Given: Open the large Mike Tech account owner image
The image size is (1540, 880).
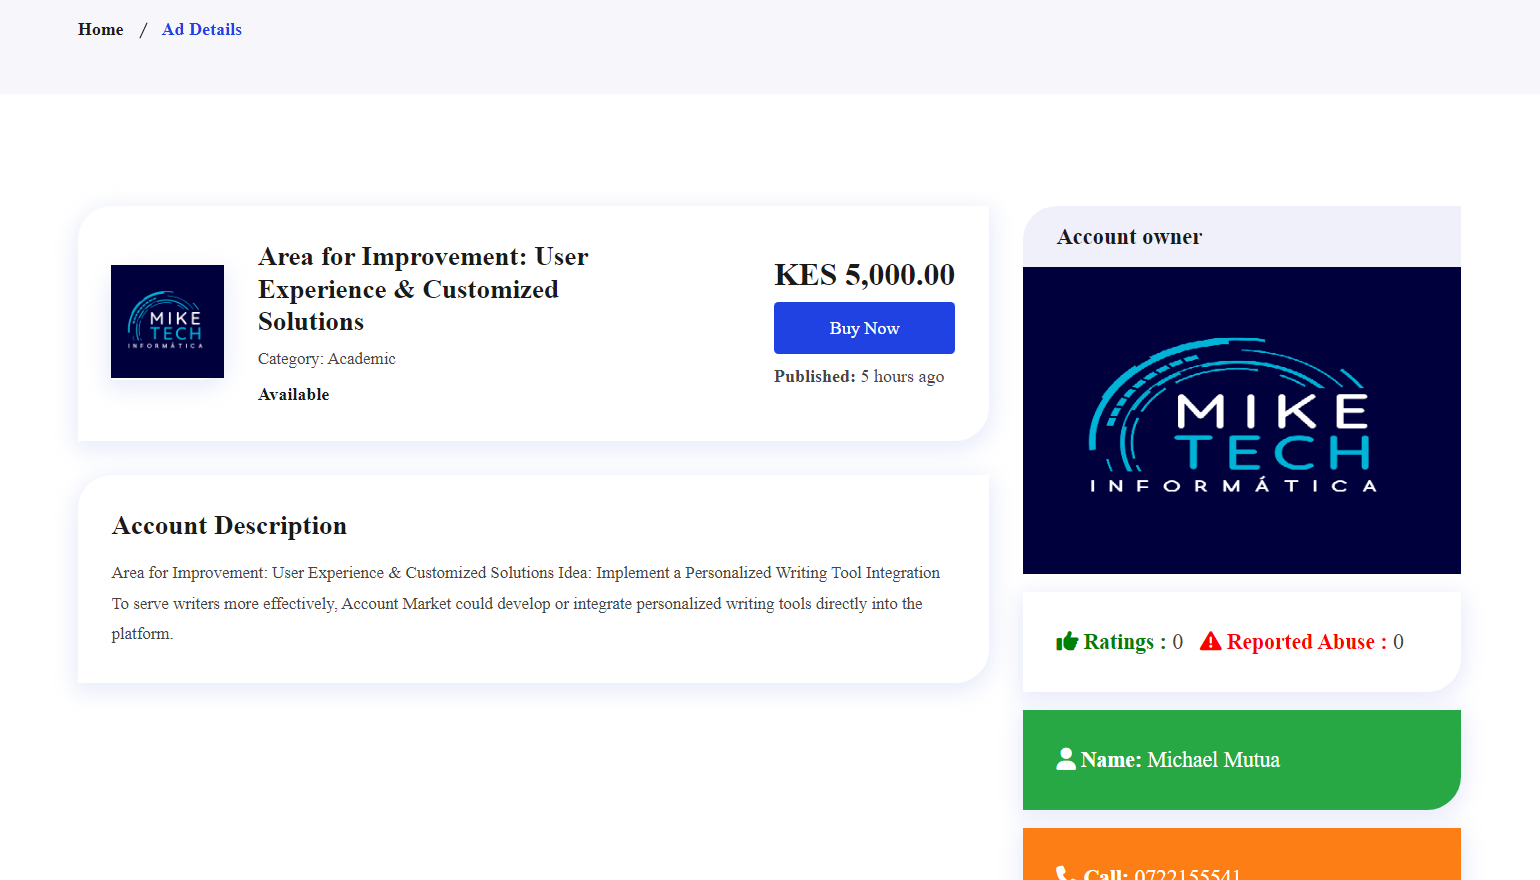Looking at the screenshot, I should coord(1241,420).
